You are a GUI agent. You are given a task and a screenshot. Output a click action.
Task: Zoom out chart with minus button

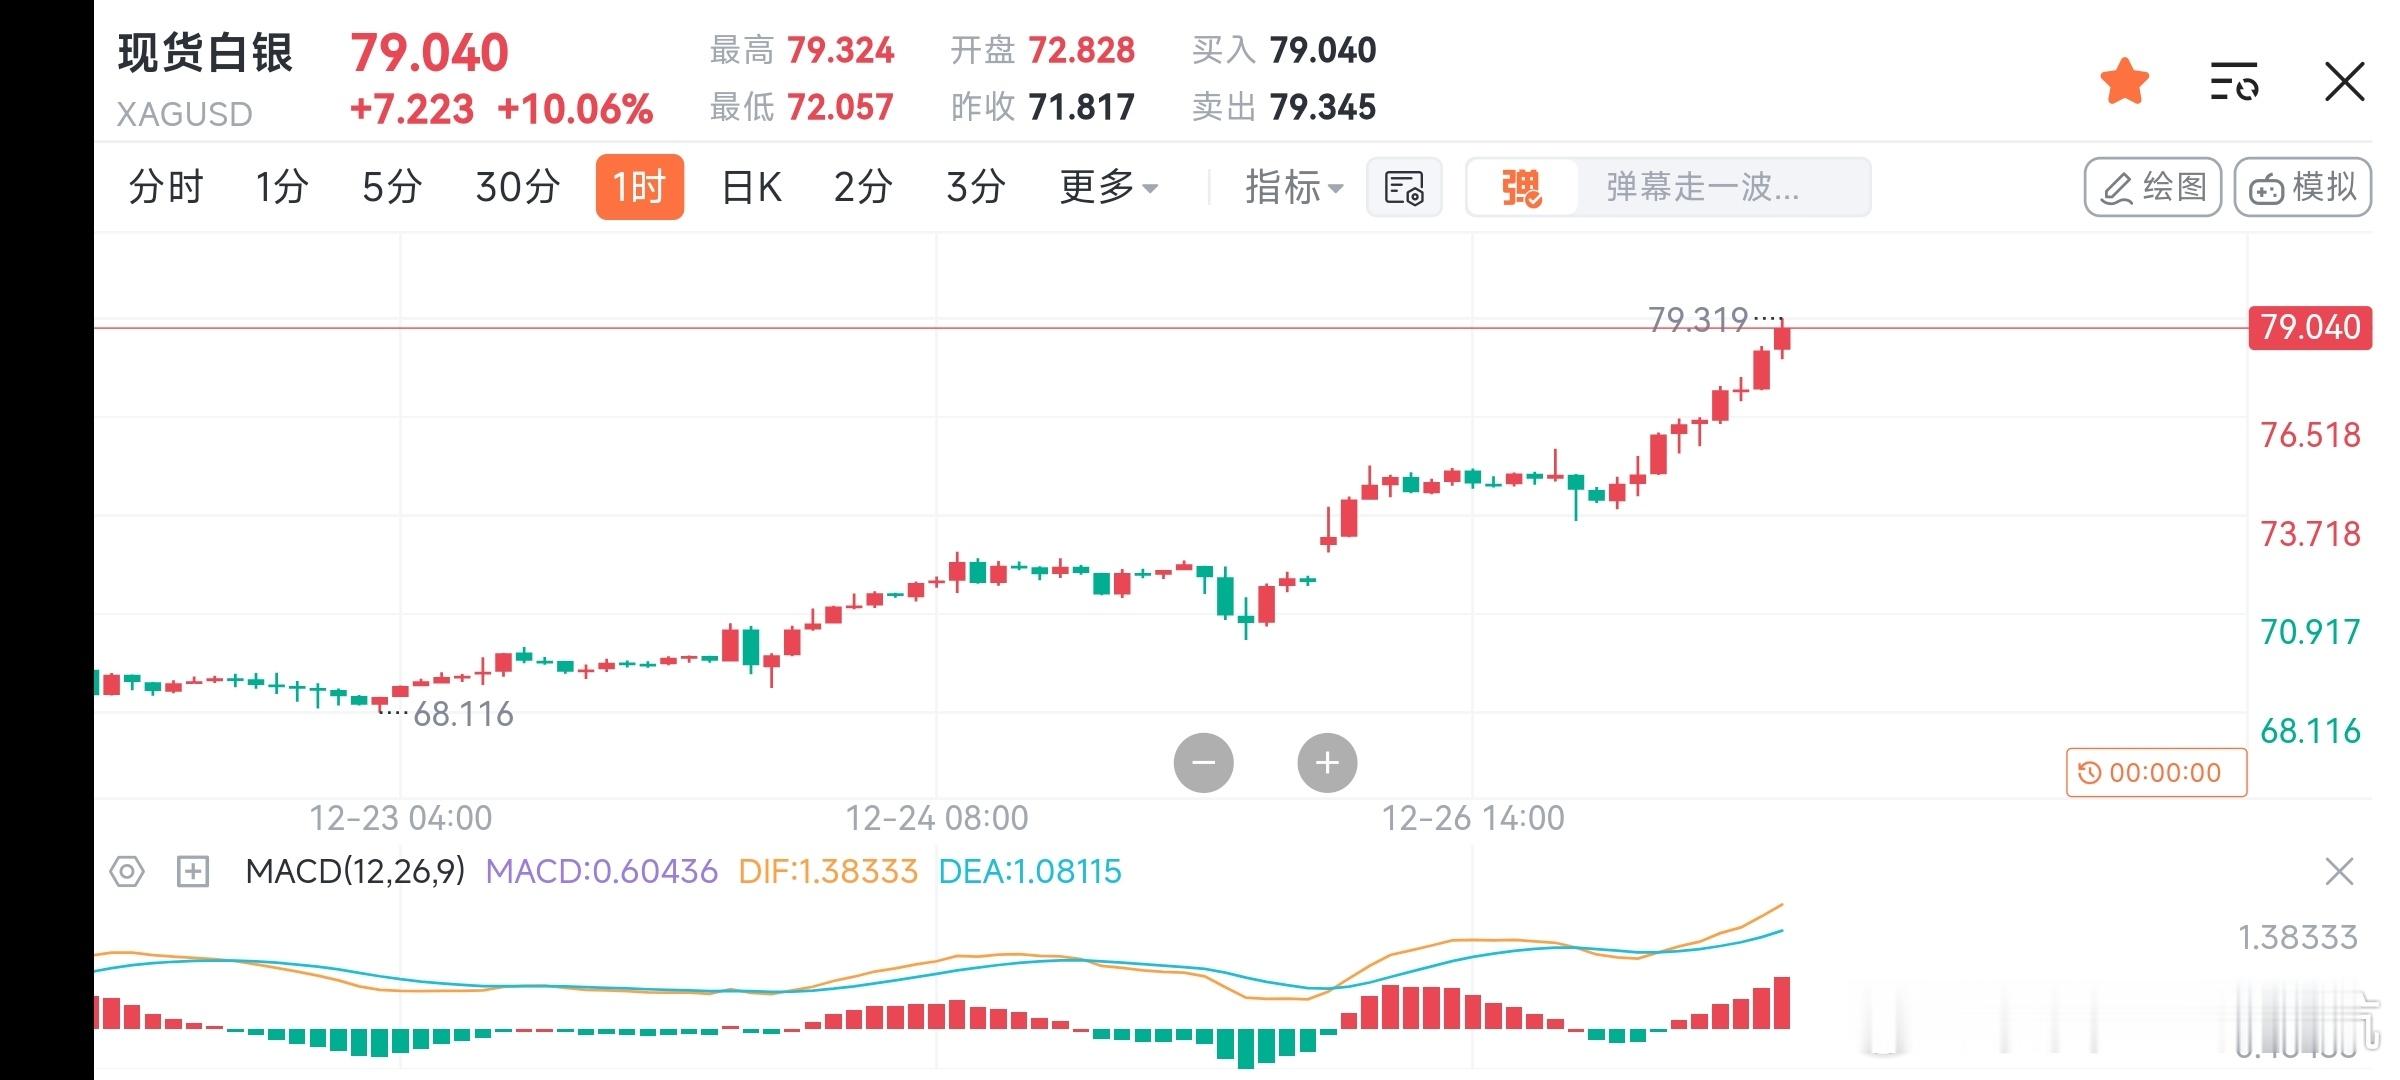[x=1203, y=763]
